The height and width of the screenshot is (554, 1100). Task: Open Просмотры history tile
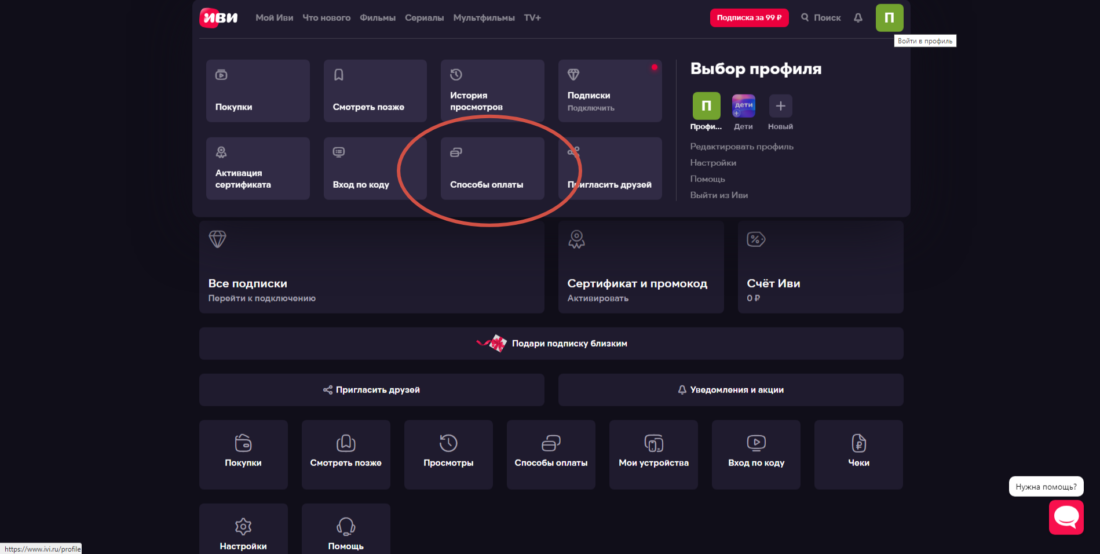[448, 454]
